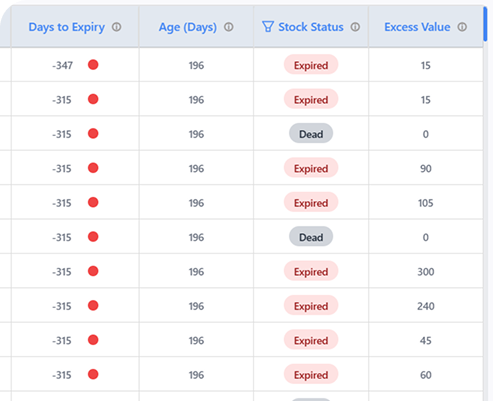Select -315 in the excess value 90 row

(62, 168)
